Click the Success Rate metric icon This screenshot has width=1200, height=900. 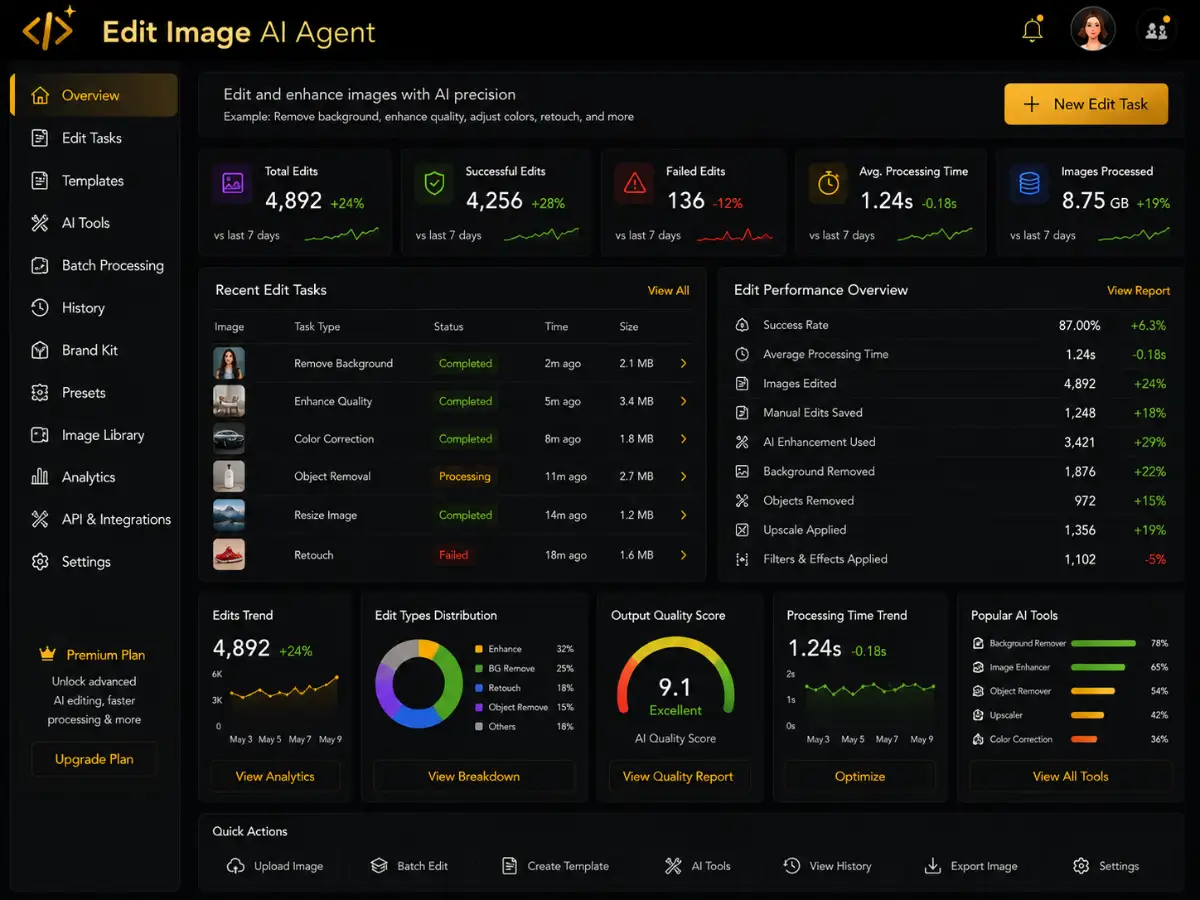click(742, 325)
